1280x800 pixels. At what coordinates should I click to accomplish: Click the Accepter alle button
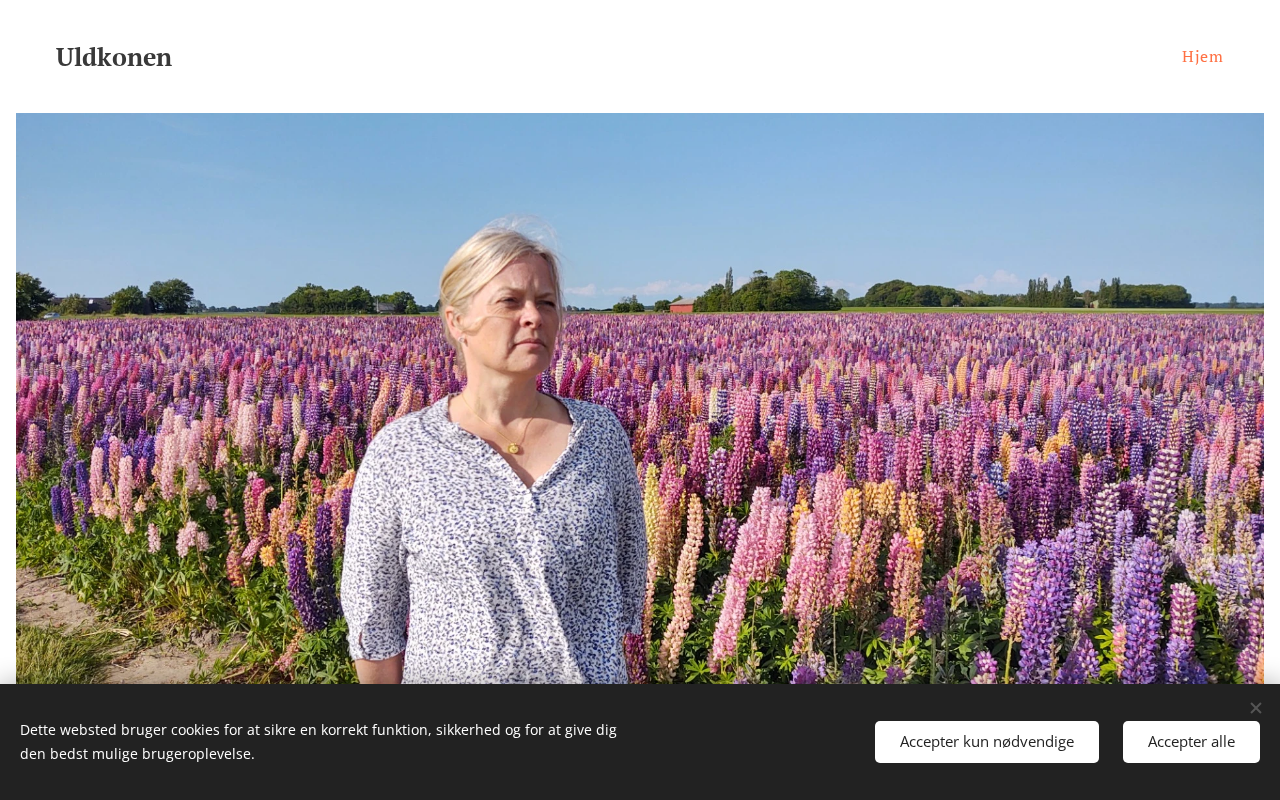point(1191,742)
